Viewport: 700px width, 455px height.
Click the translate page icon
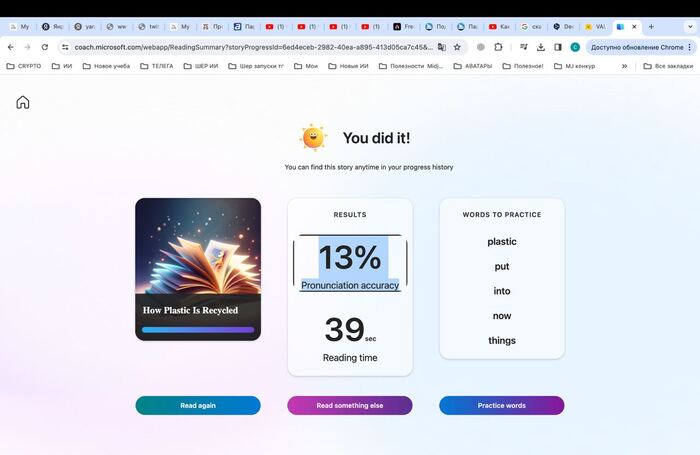pyautogui.click(x=441, y=47)
